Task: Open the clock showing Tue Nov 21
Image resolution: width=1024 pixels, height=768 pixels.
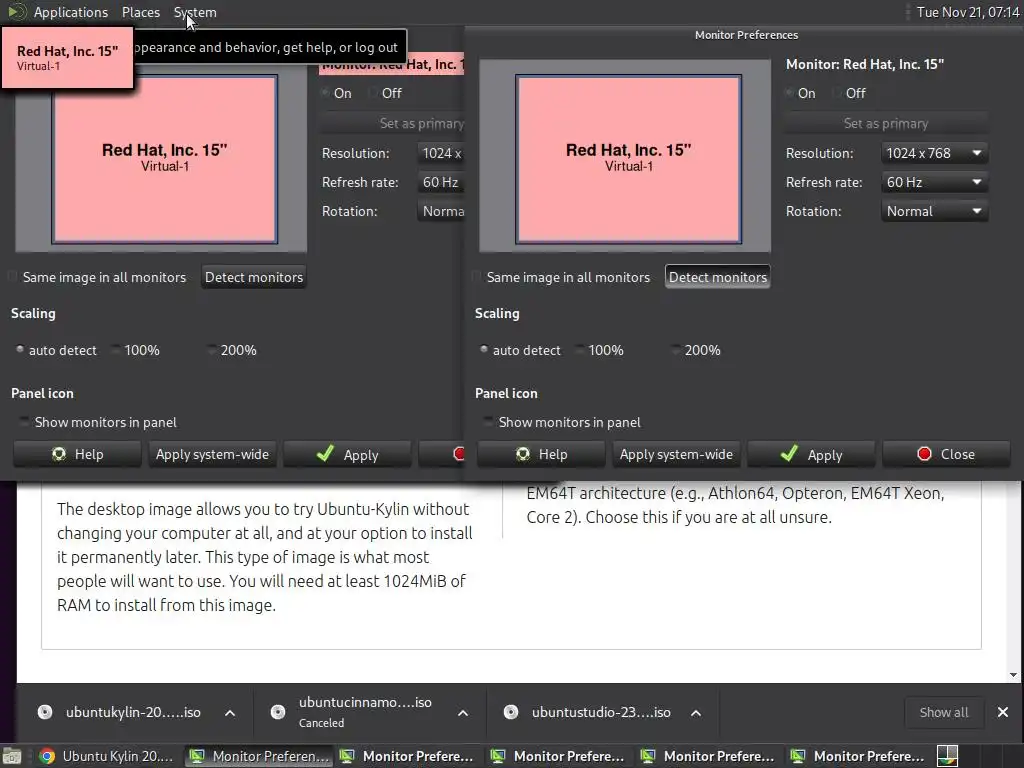Action: (968, 12)
